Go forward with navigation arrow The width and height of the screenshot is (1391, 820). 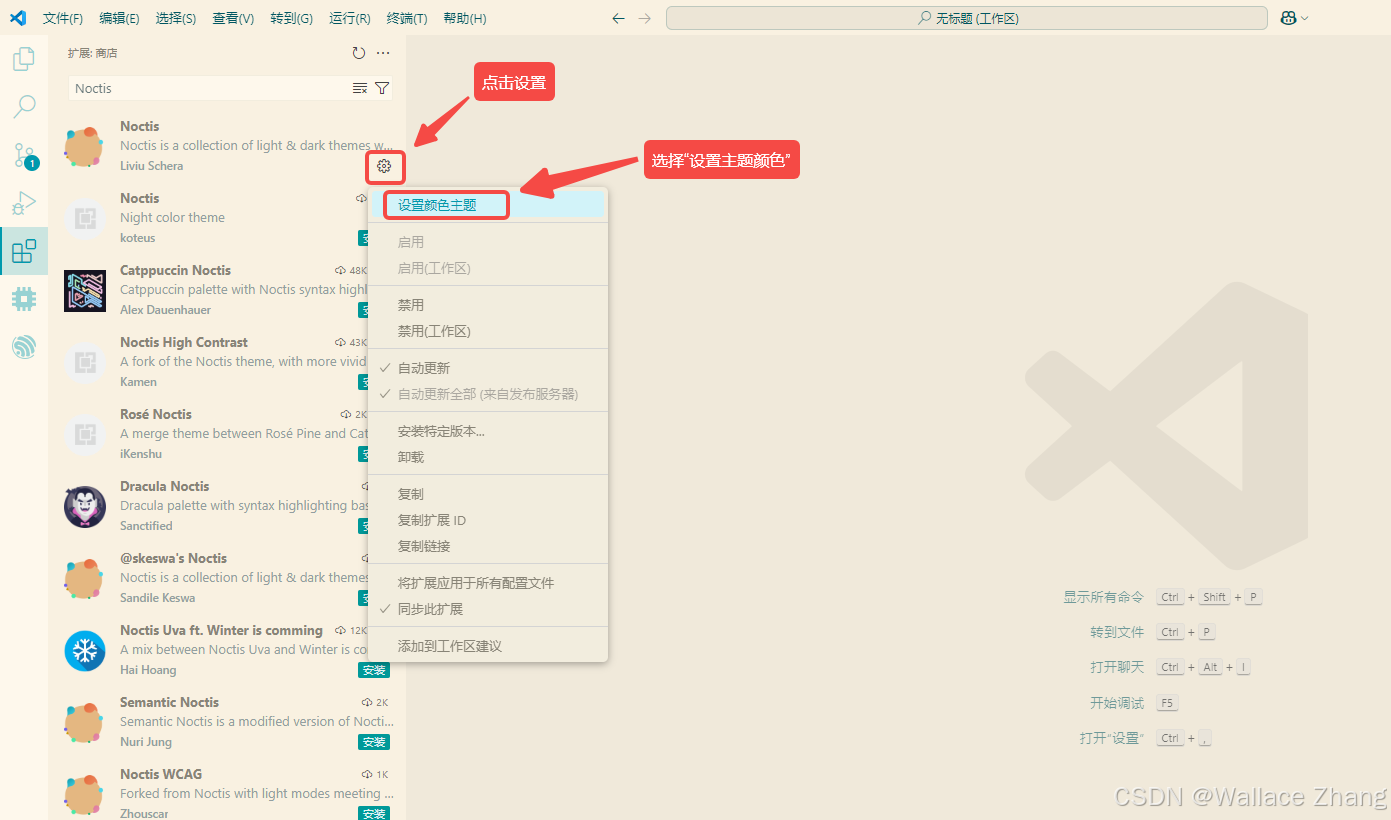pos(644,18)
